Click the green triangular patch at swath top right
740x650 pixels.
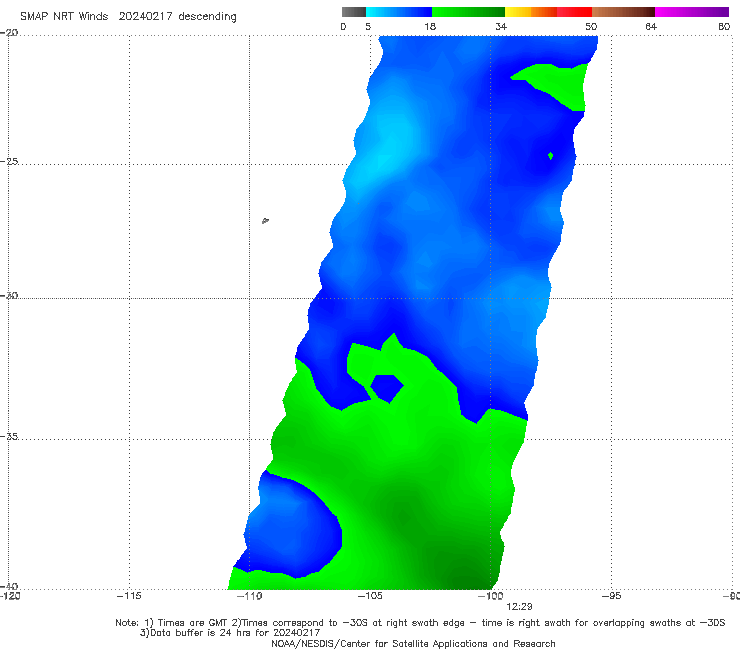[x=559, y=84]
